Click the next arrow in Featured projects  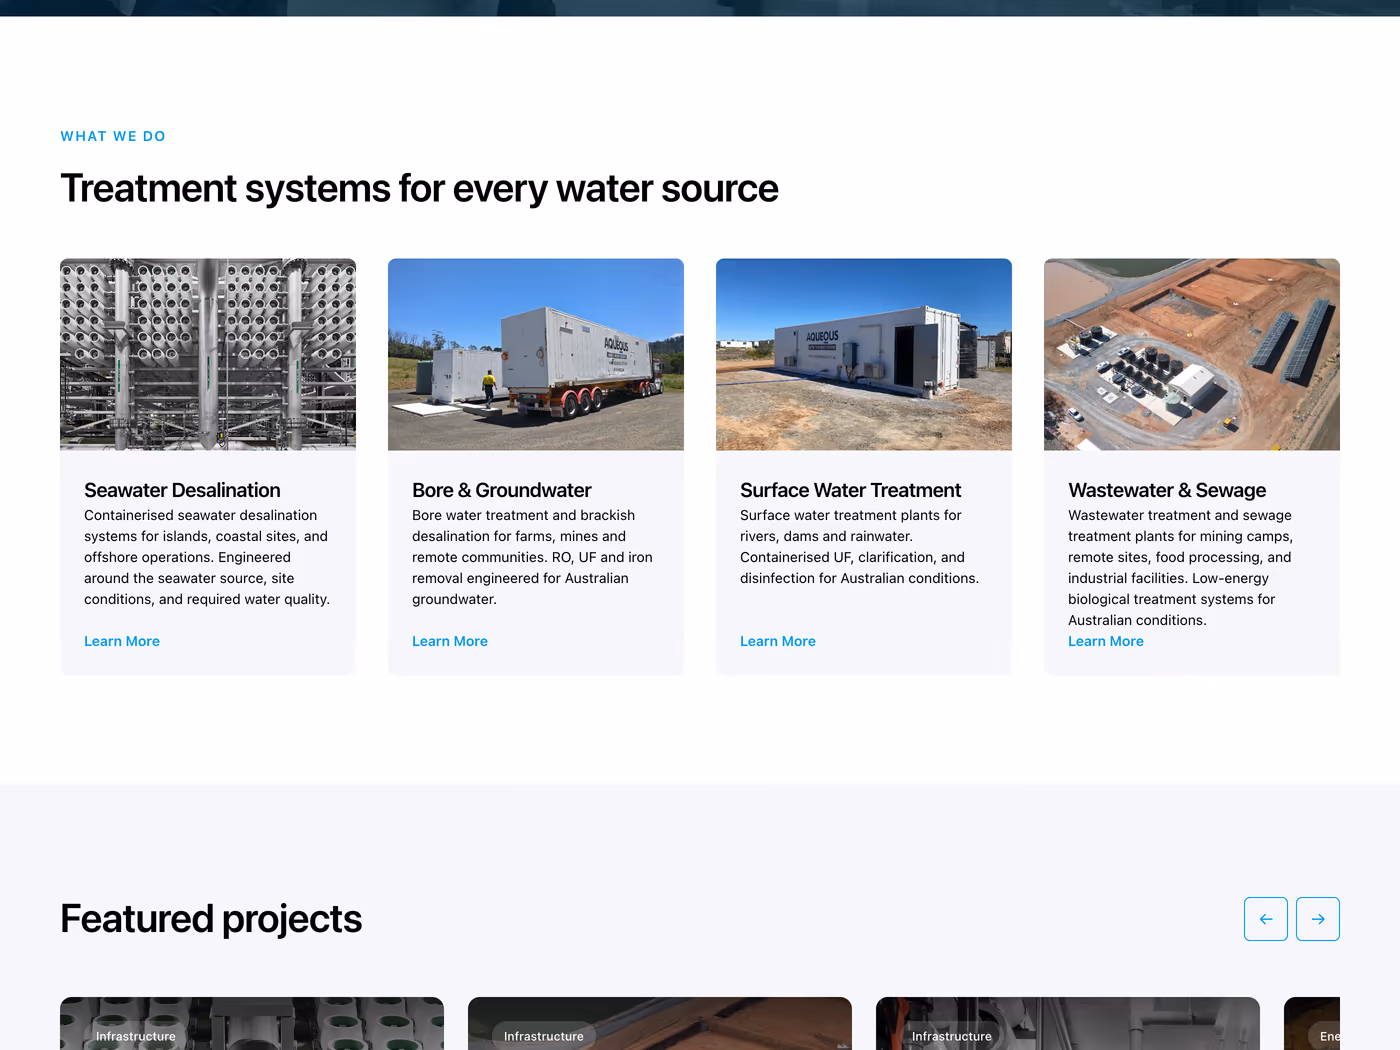1318,919
